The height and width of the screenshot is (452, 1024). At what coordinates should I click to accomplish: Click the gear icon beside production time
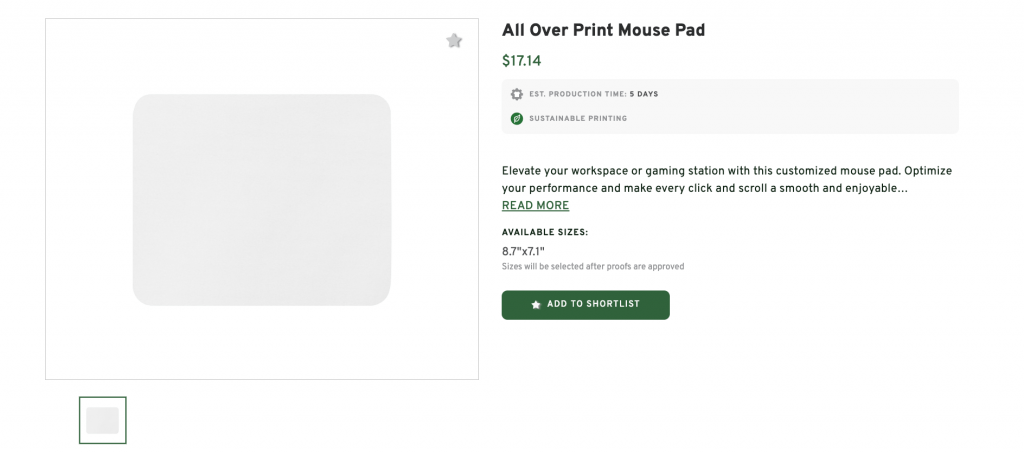click(x=517, y=94)
